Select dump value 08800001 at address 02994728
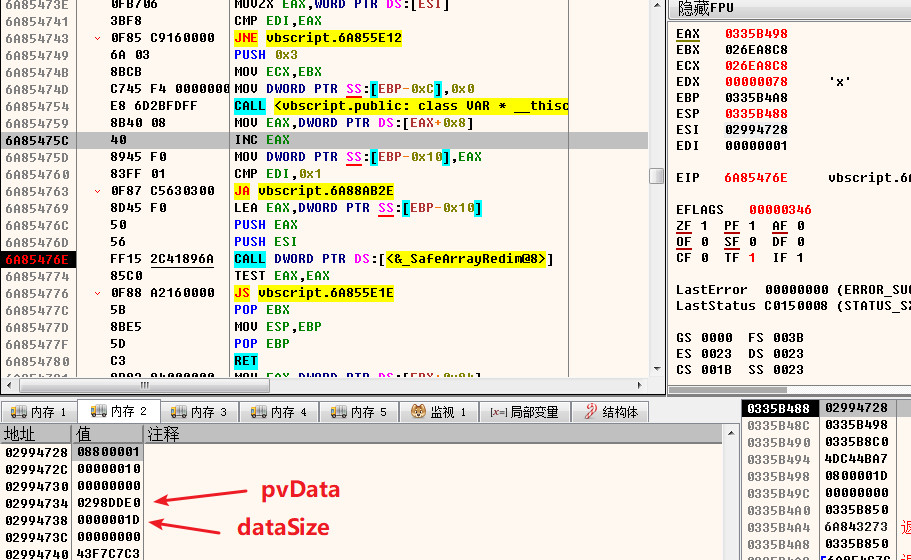911x560 pixels. pos(108,452)
